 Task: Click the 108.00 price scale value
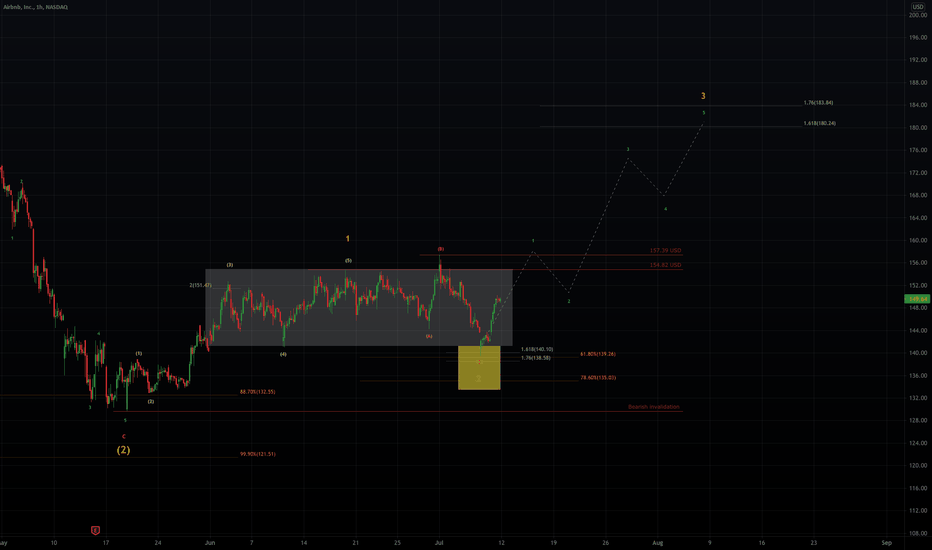click(x=918, y=533)
